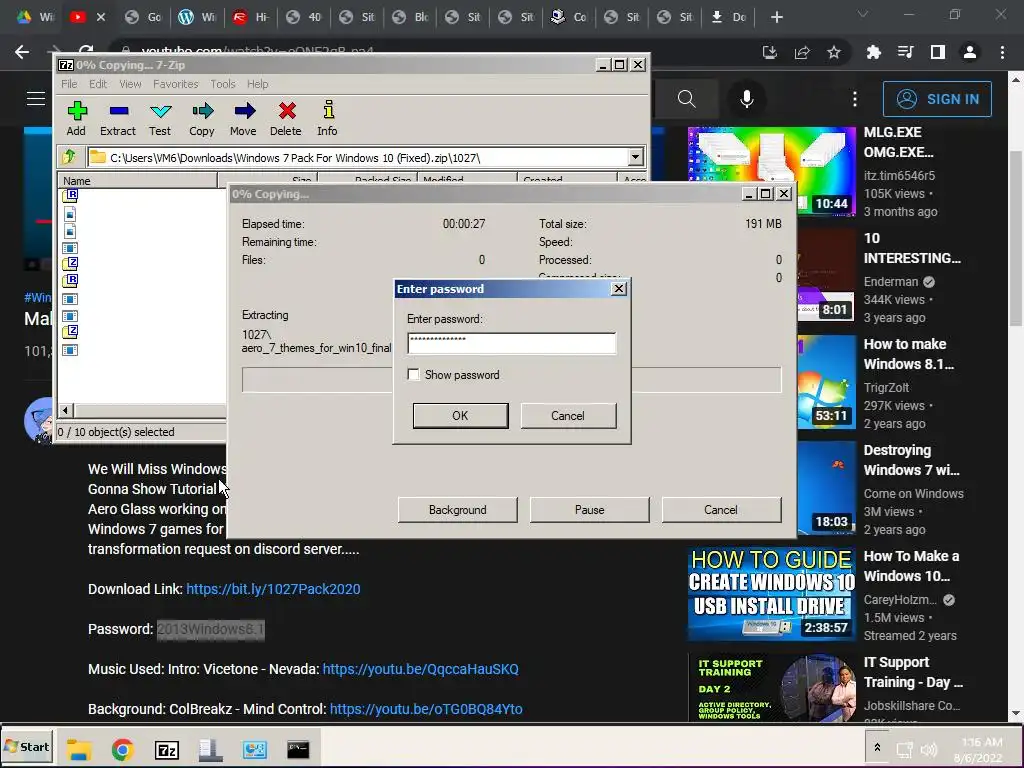
Task: Open the Chrome extensions puzzle icon
Action: (874, 52)
